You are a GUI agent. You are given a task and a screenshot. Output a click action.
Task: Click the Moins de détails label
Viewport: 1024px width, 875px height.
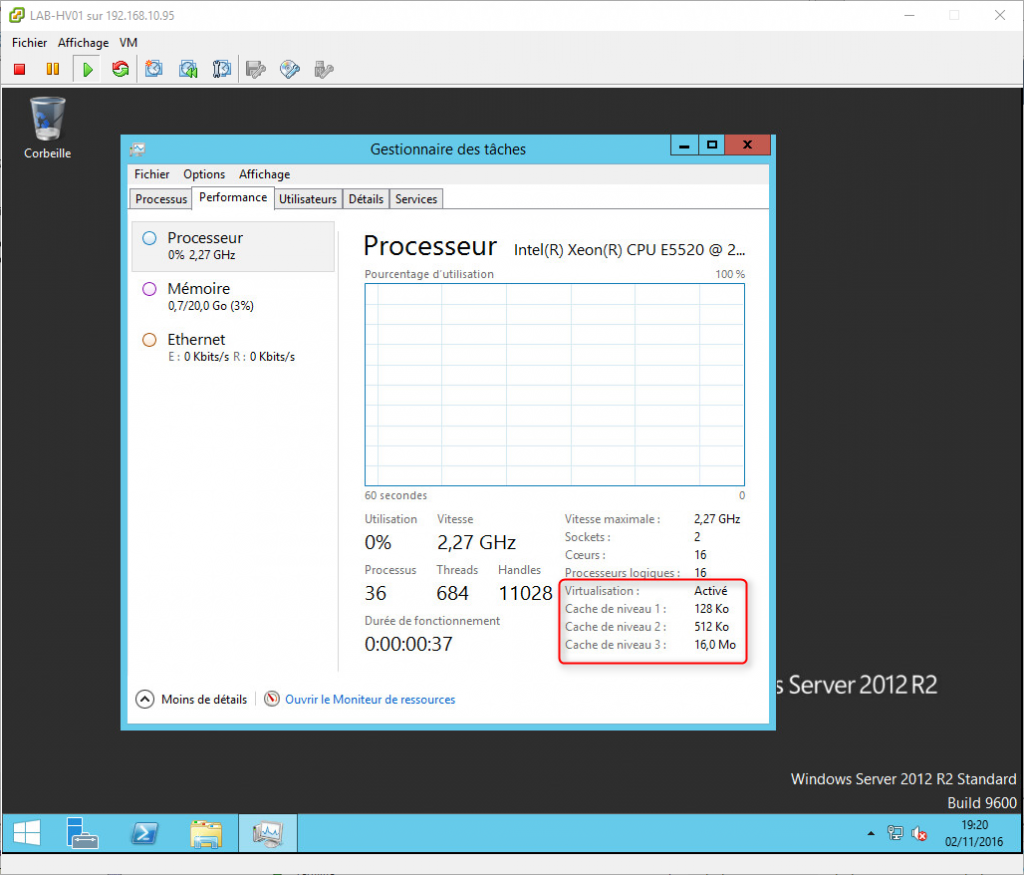[x=204, y=699]
